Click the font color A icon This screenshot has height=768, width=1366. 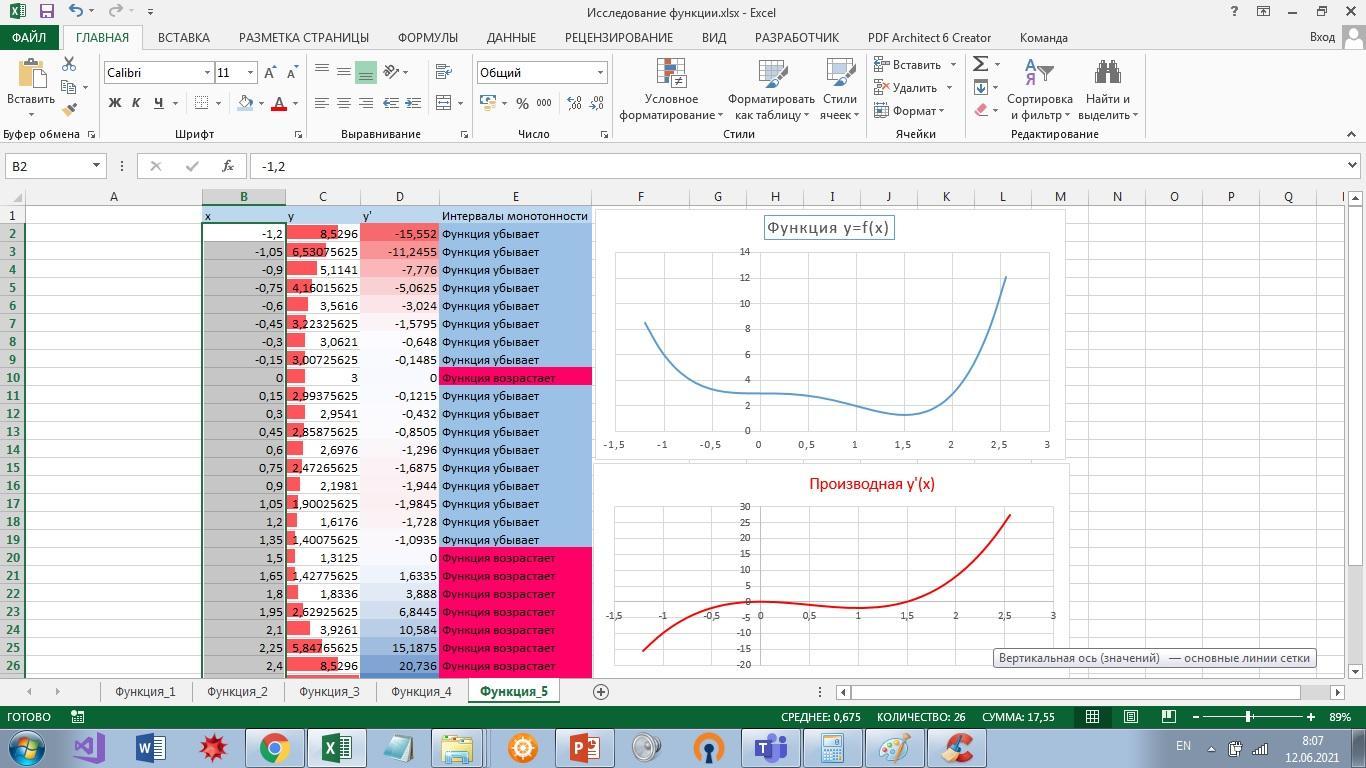click(x=279, y=103)
